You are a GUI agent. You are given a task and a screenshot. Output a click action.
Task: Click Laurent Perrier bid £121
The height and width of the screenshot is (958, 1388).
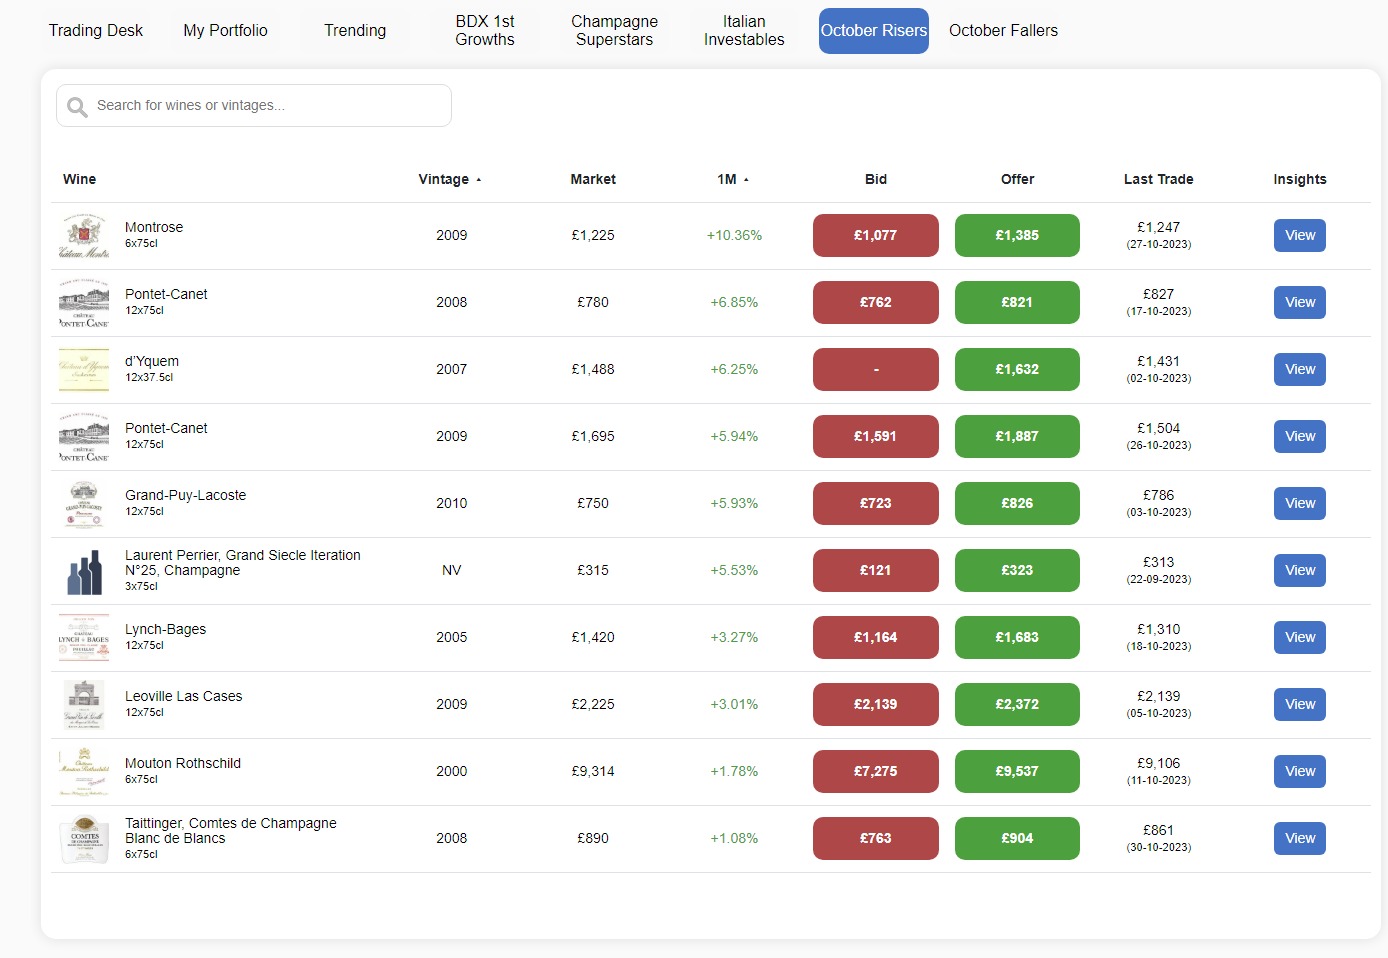point(876,570)
